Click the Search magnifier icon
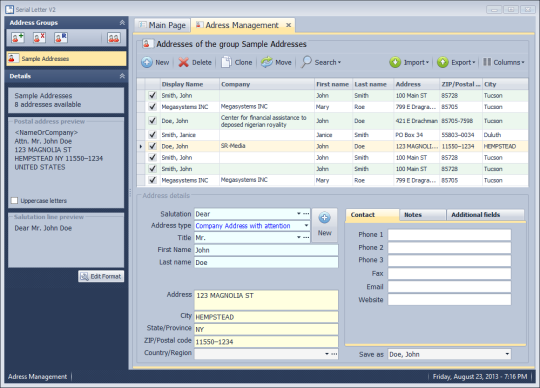This screenshot has width=540, height=388. (x=306, y=62)
